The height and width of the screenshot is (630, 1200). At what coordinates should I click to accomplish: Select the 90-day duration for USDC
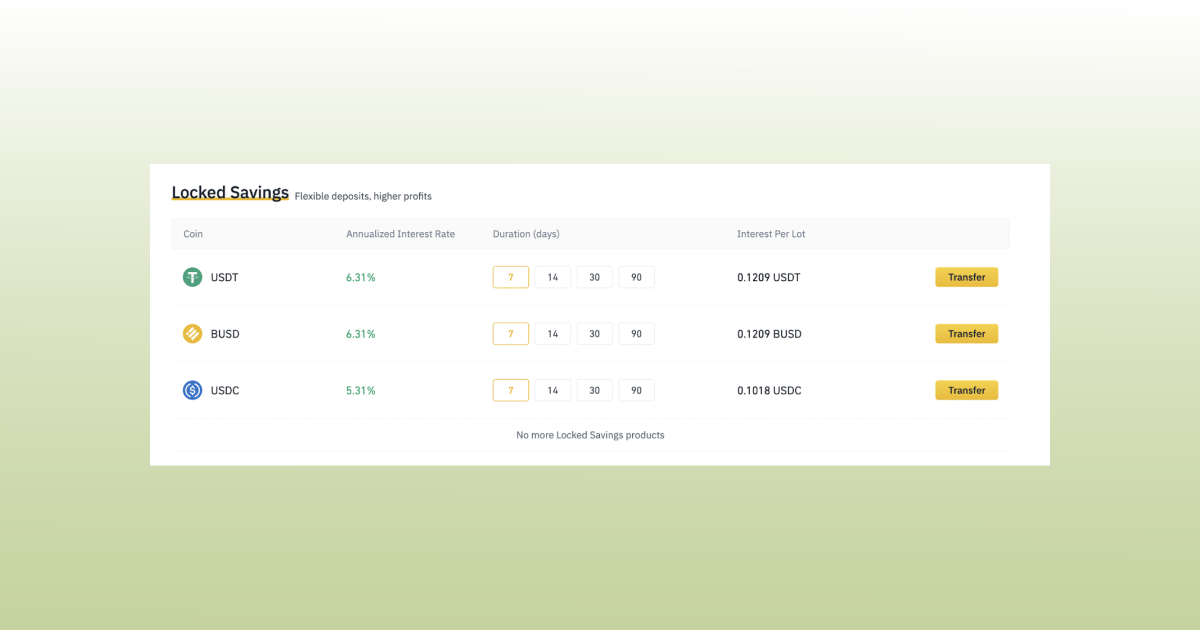[x=636, y=390]
